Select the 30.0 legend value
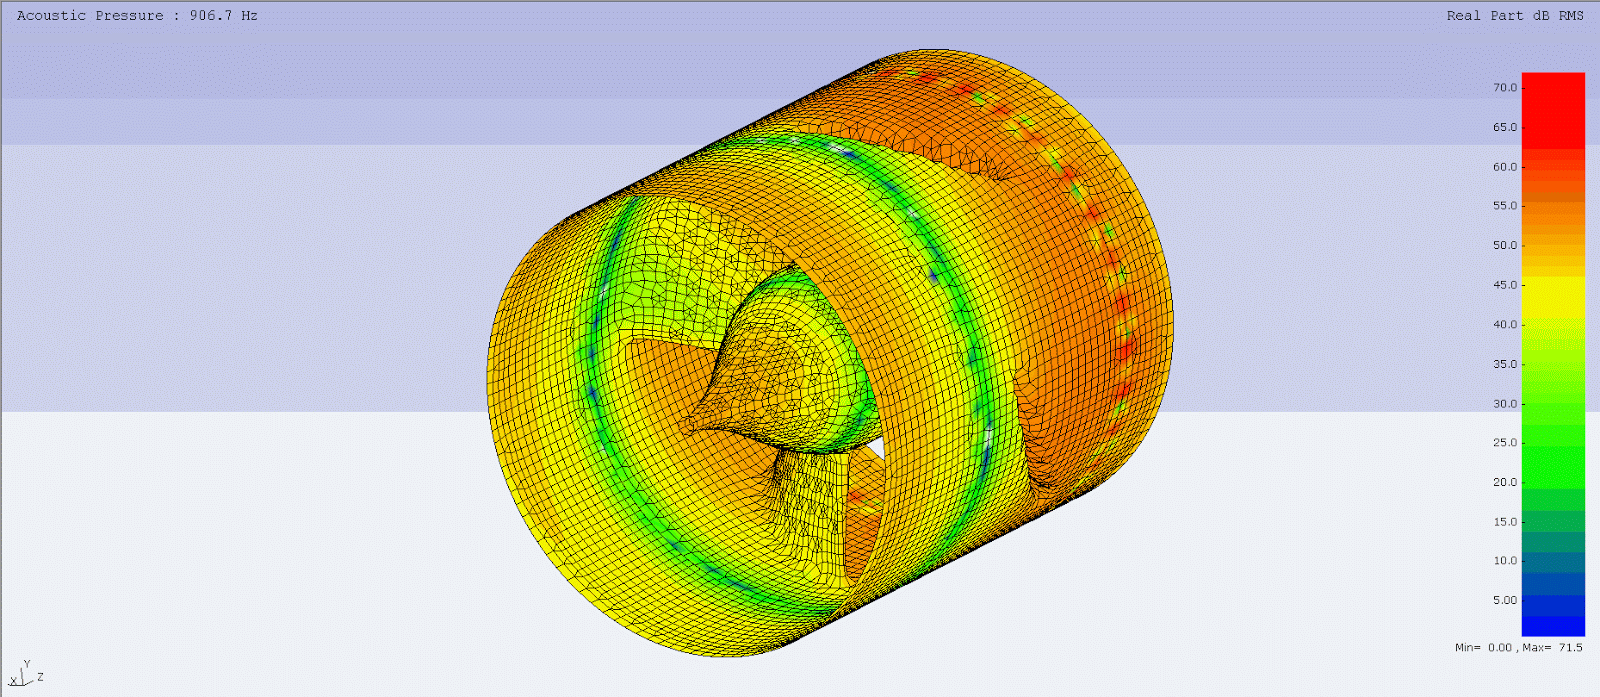Screen dimensions: 1600x697 click(1504, 404)
